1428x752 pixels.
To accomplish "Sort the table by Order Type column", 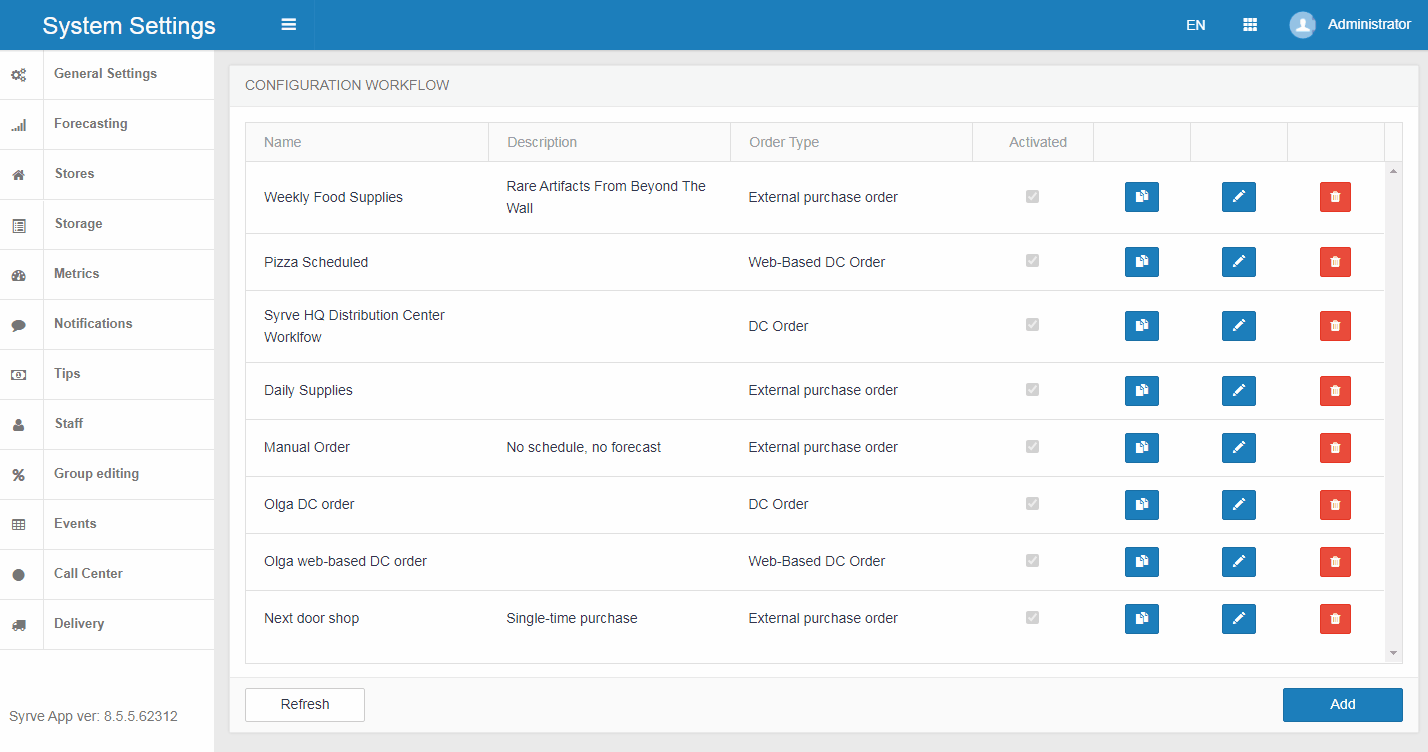I will pos(784,142).
